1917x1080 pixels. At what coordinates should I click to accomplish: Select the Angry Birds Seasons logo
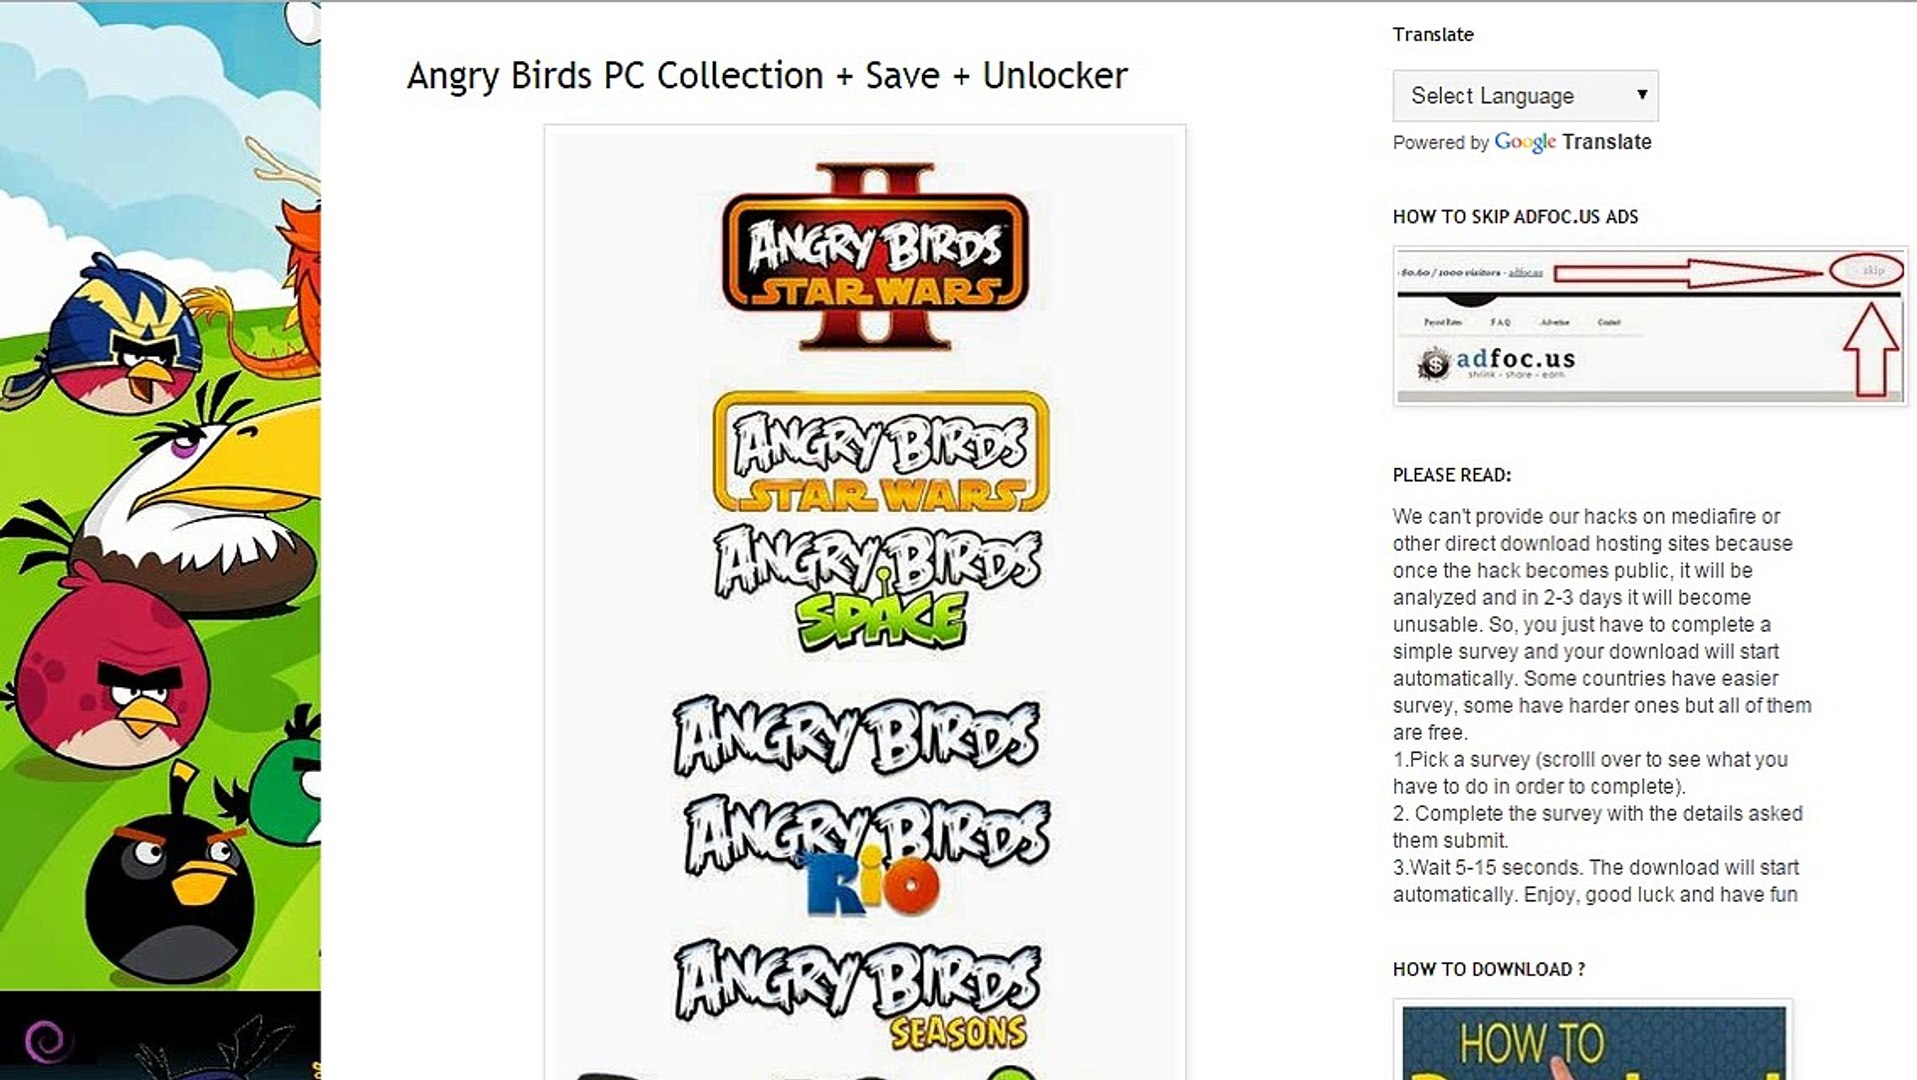857,995
